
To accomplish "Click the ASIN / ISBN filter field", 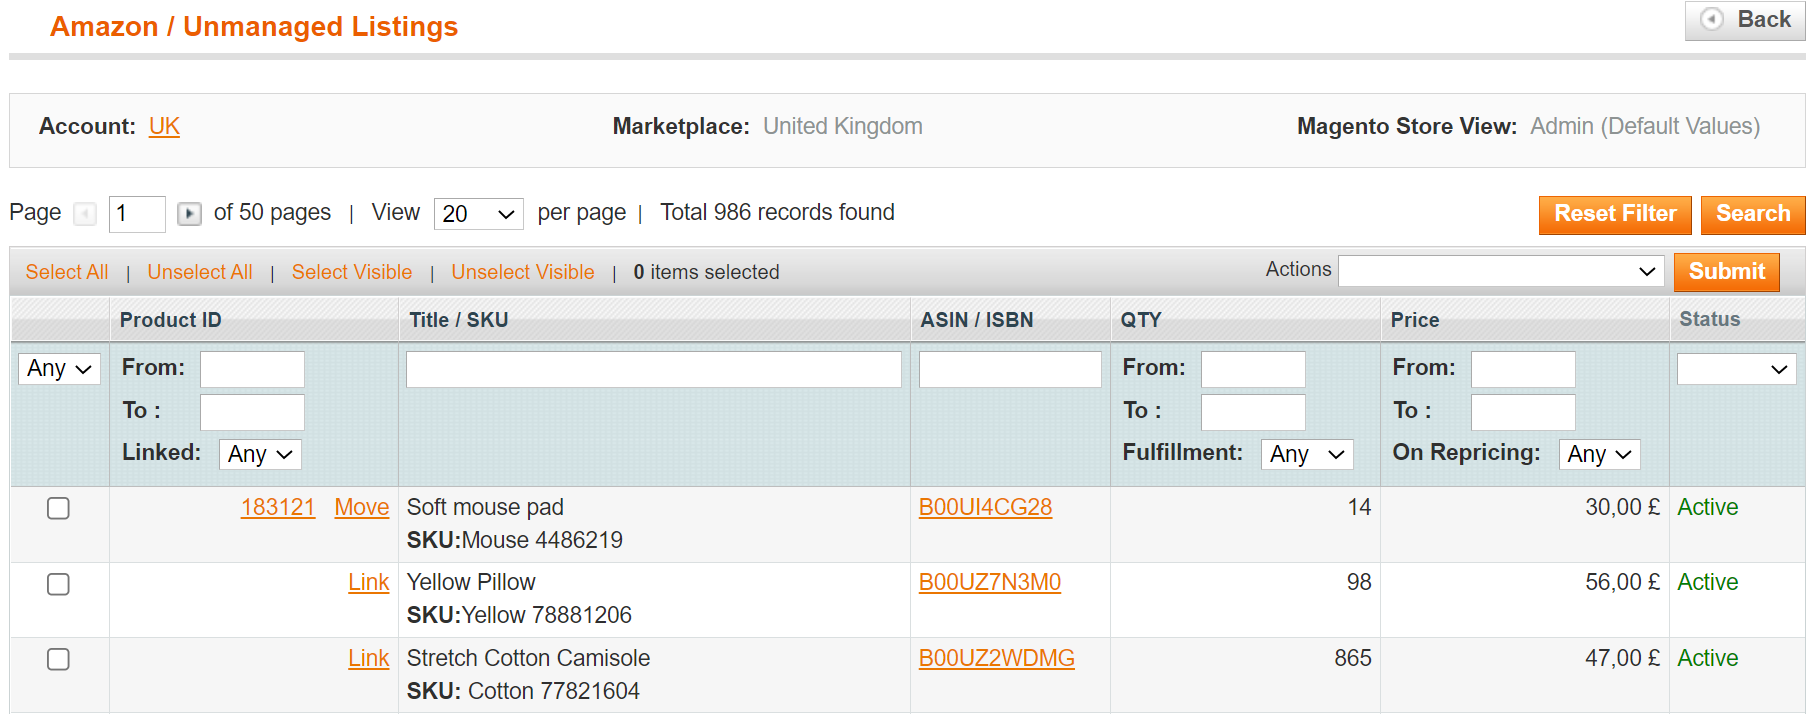I will click(1010, 369).
